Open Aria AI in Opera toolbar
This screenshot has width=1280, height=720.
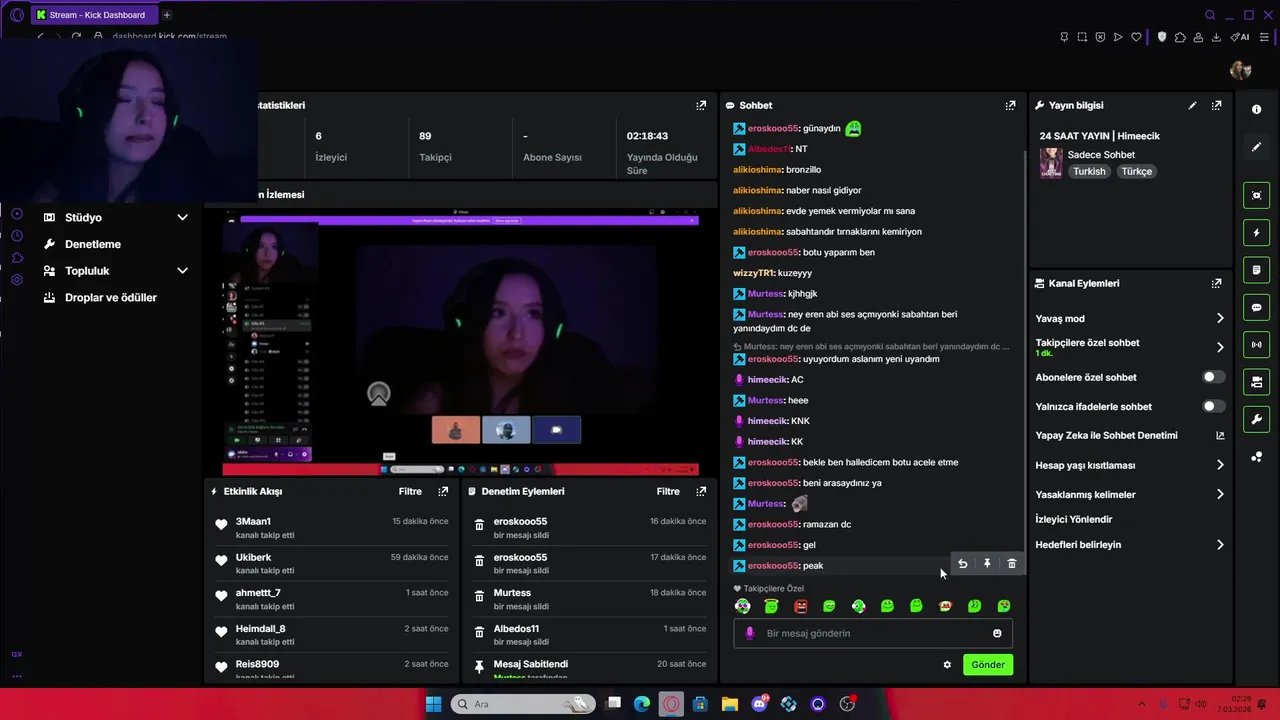[1240, 37]
